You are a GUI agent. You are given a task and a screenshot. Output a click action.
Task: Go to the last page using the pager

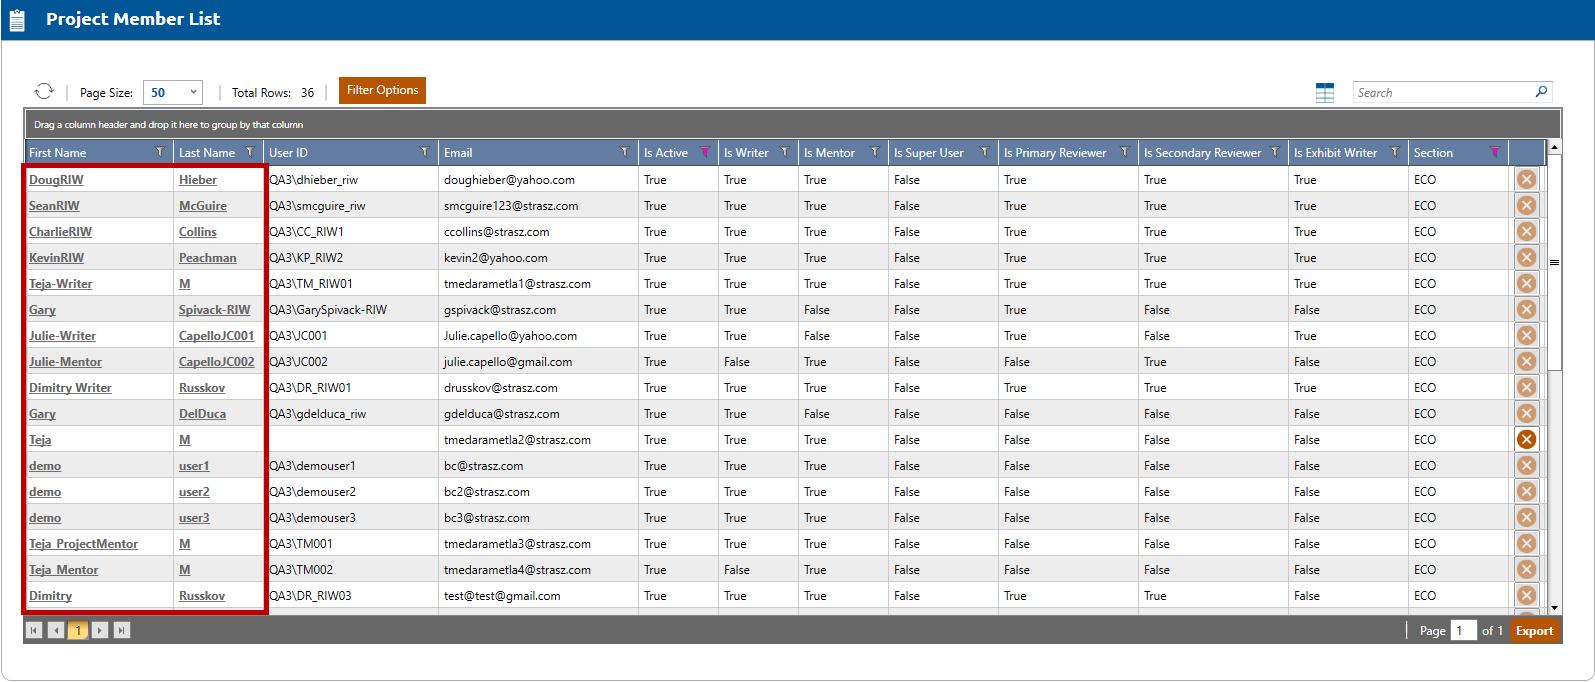pos(122,630)
